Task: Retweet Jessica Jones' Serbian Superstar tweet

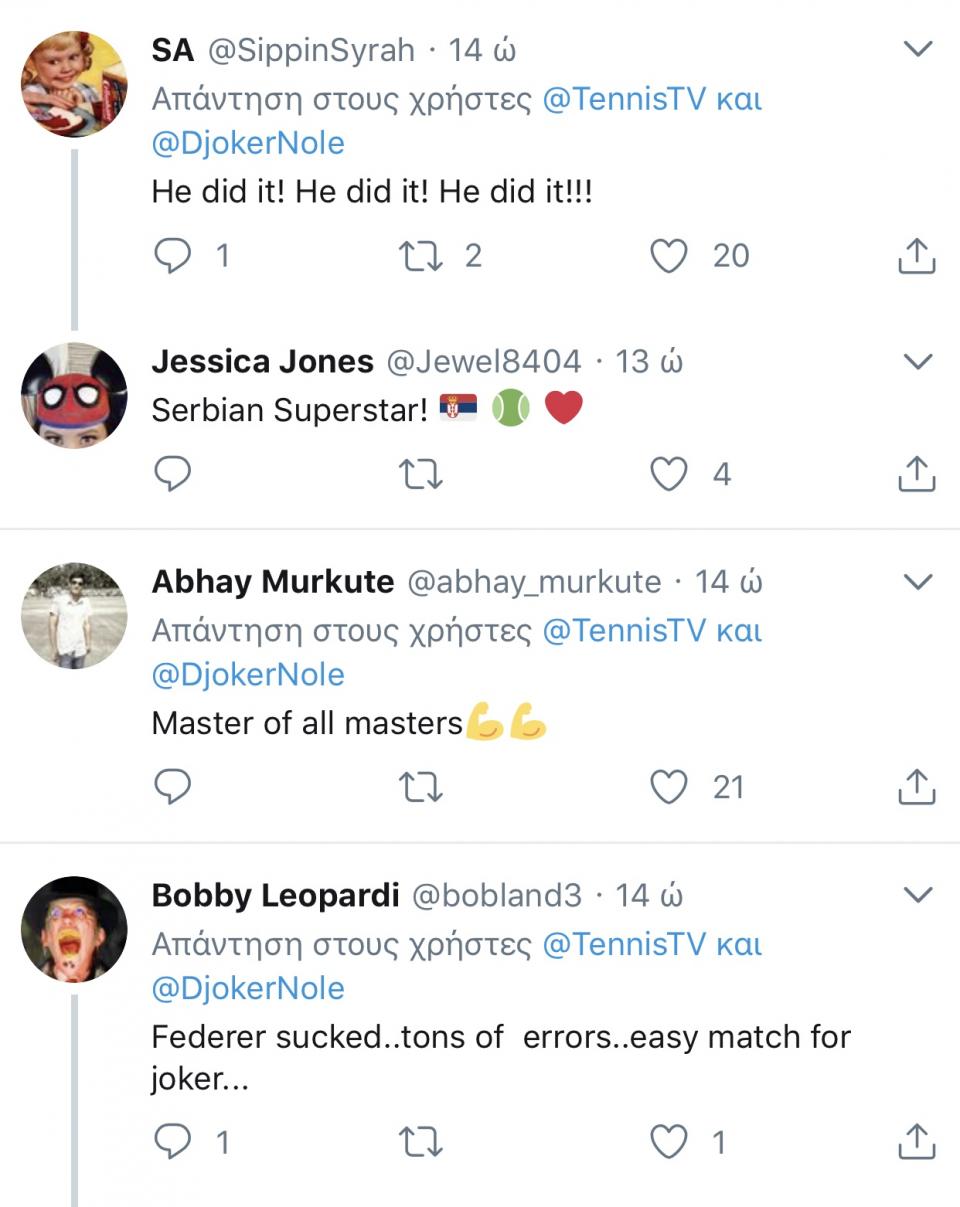Action: click(420, 474)
